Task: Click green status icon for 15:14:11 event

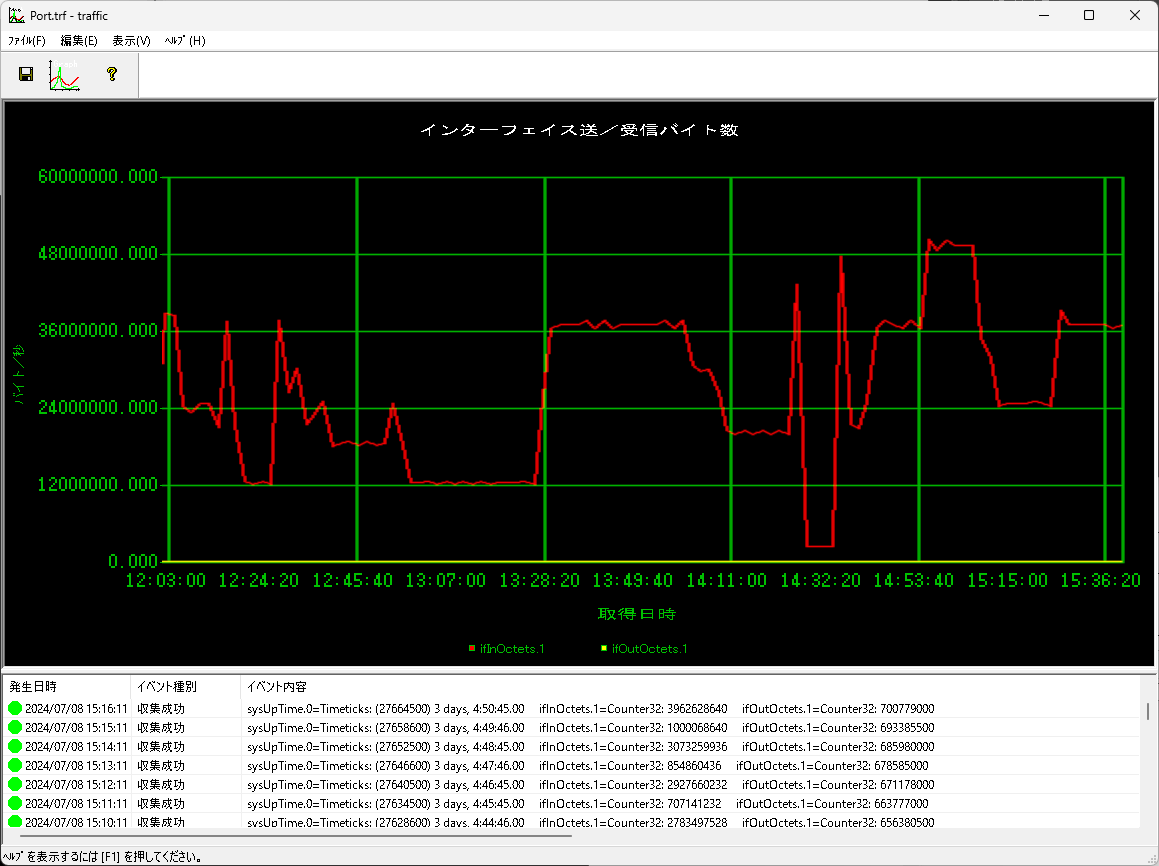Action: click(x=15, y=747)
